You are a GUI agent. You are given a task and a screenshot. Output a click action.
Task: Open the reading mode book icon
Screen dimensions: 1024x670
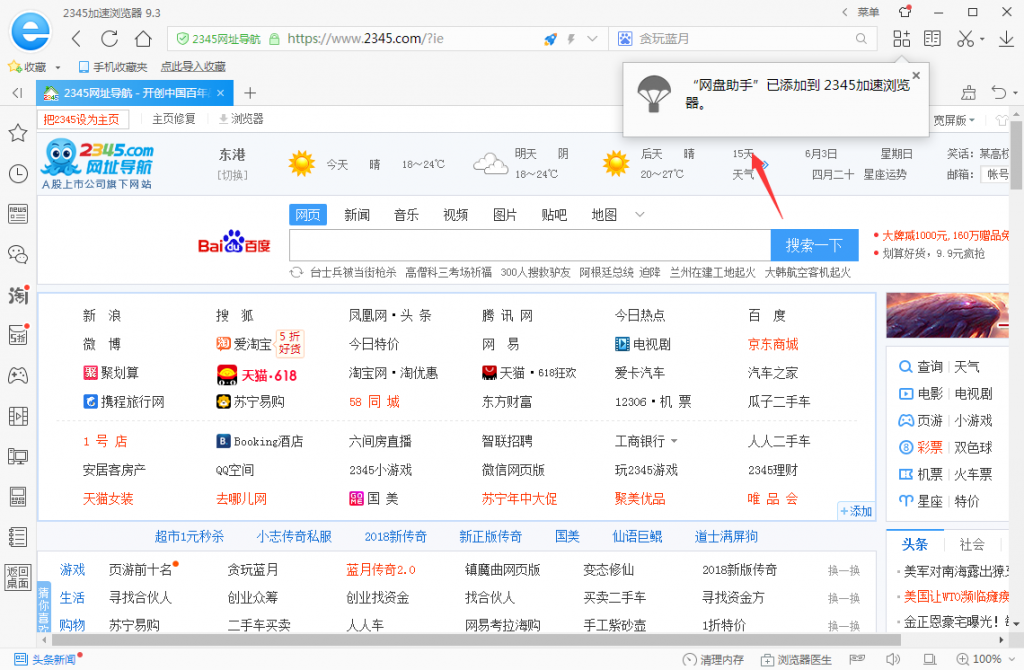coord(933,39)
